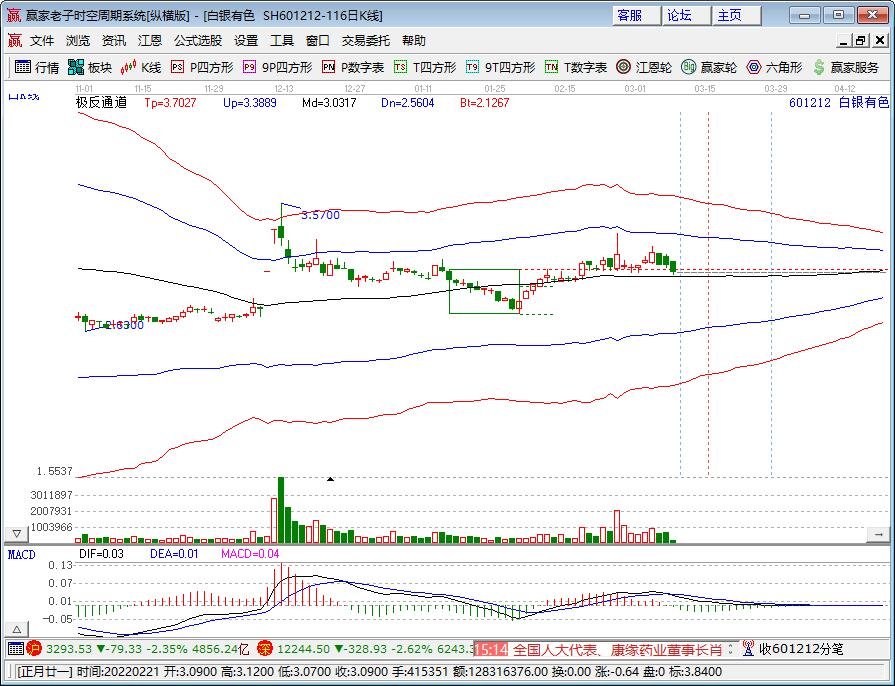895x686 pixels.
Task: Open the 交易委托 menu
Action: (366, 41)
